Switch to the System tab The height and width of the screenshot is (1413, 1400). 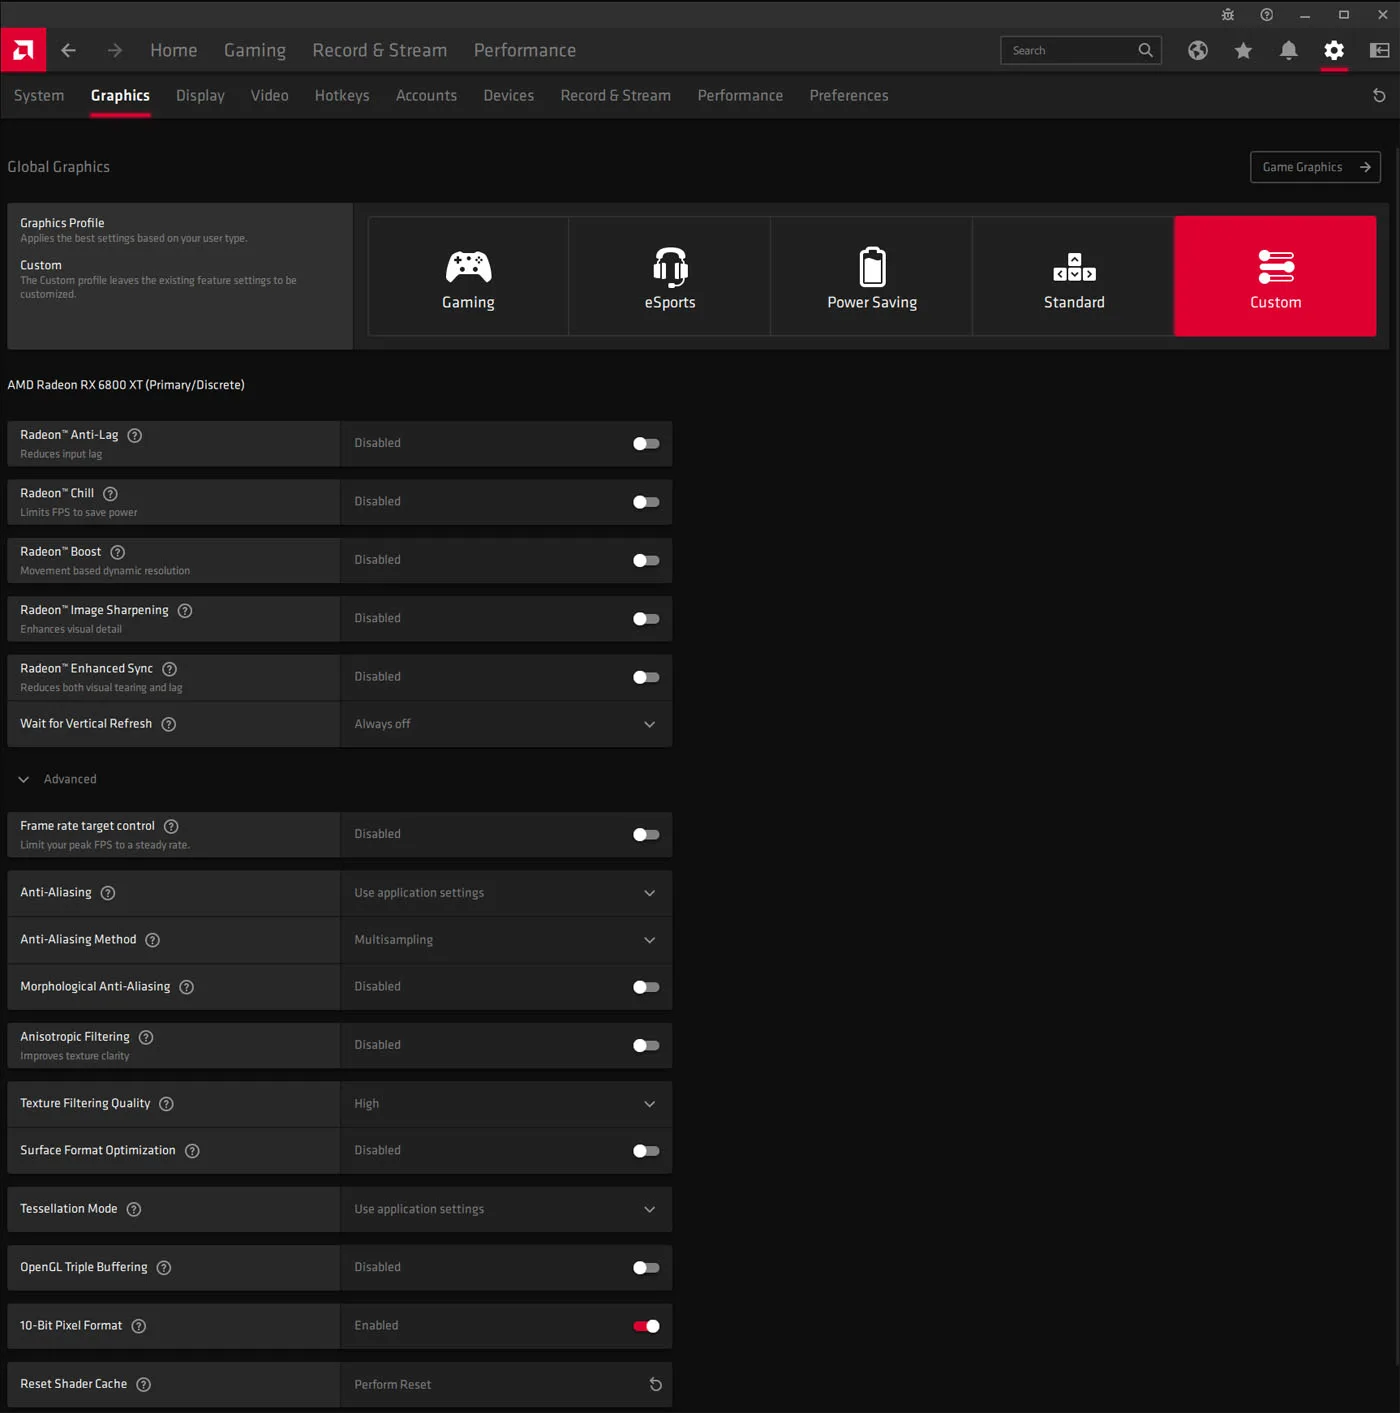tap(39, 95)
